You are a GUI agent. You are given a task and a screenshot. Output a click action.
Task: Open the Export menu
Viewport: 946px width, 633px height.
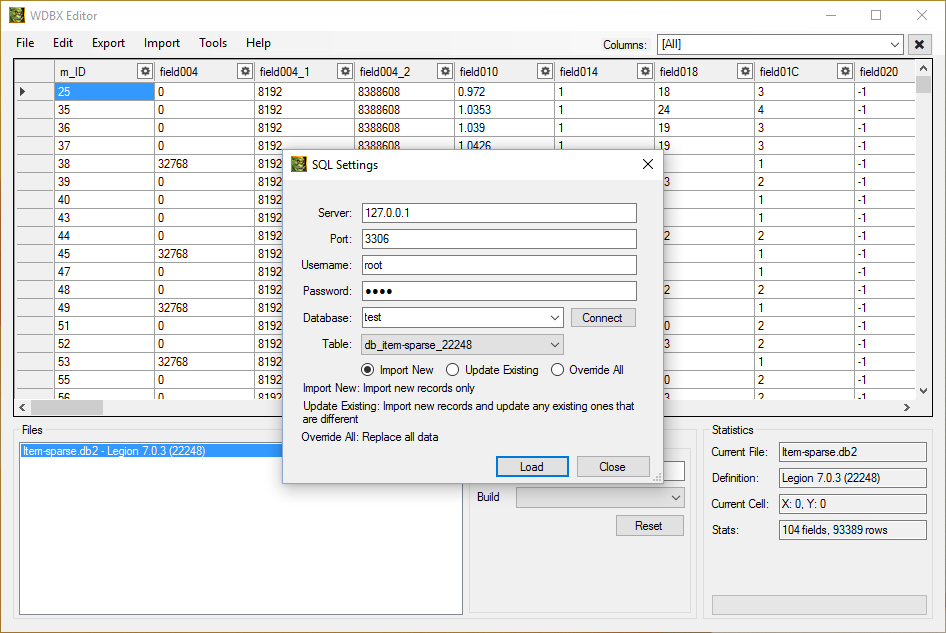coord(107,43)
